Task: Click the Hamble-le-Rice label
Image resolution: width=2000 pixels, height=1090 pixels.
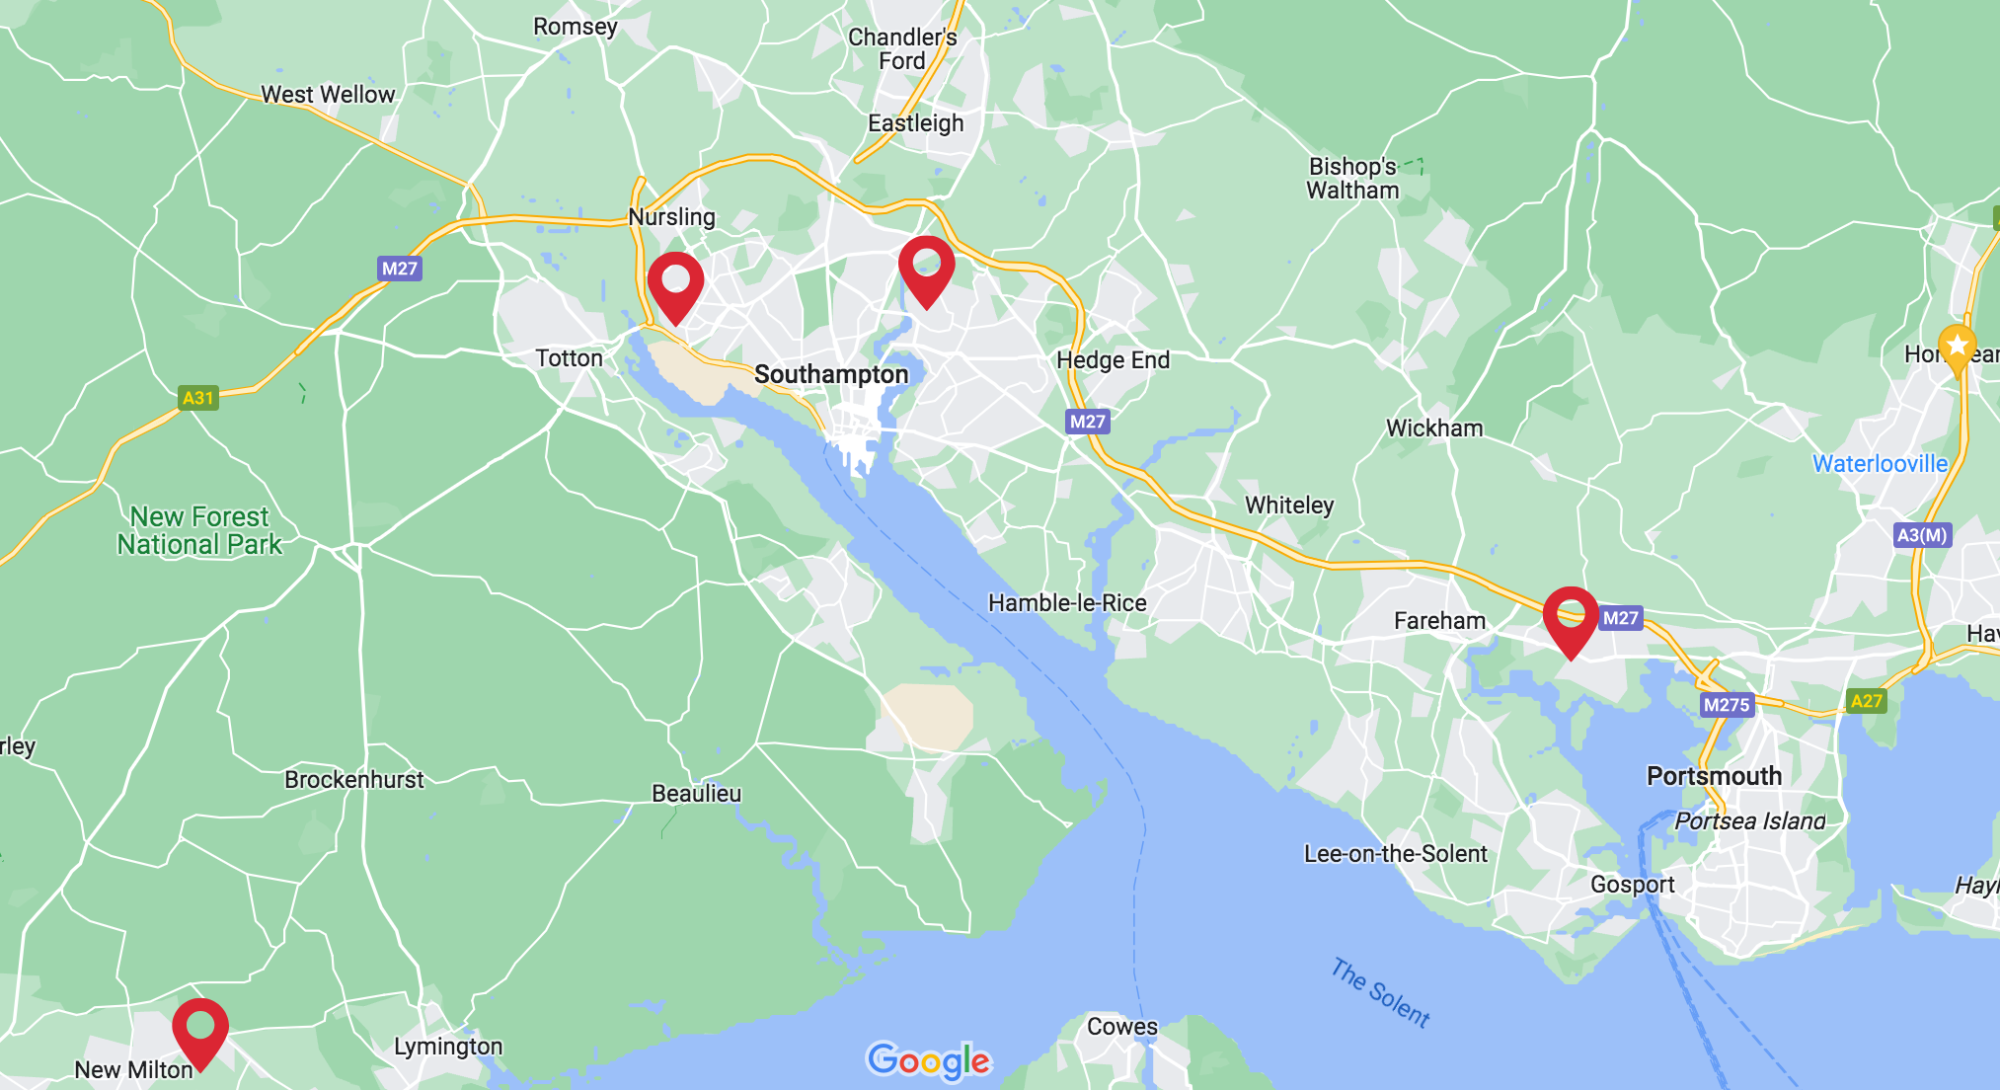Action: (1067, 603)
